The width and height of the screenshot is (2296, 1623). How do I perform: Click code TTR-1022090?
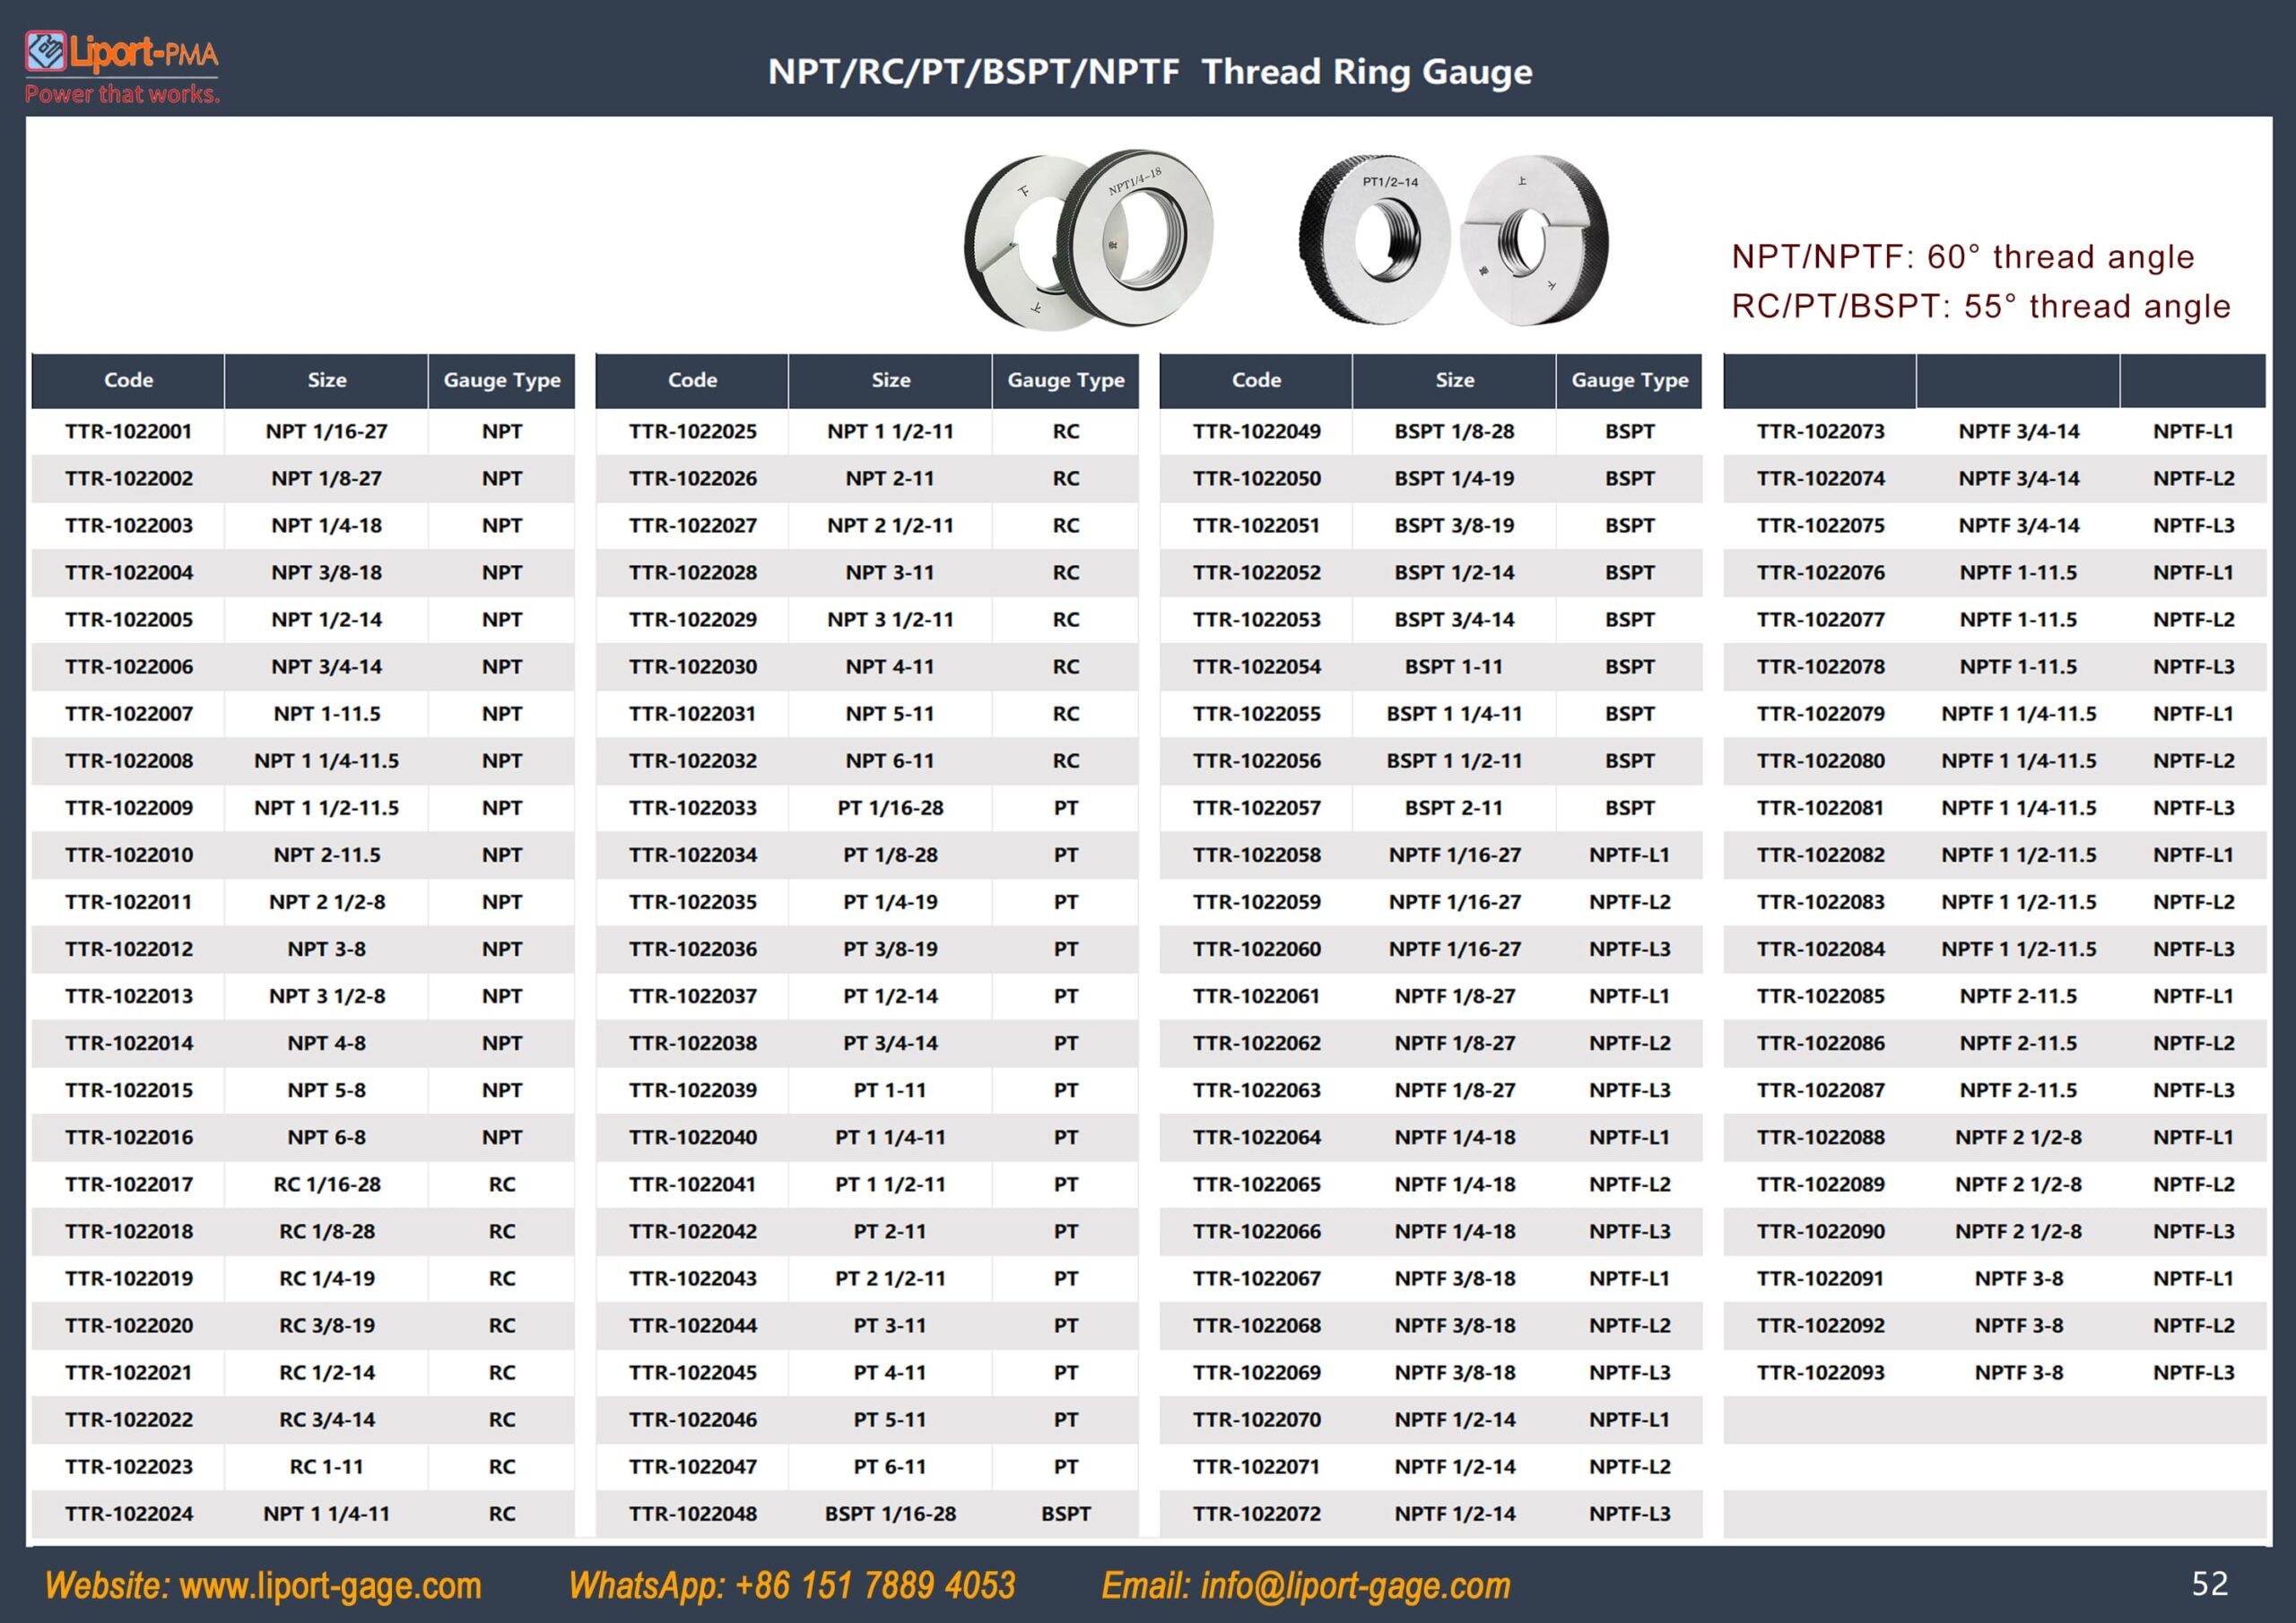[1821, 1231]
